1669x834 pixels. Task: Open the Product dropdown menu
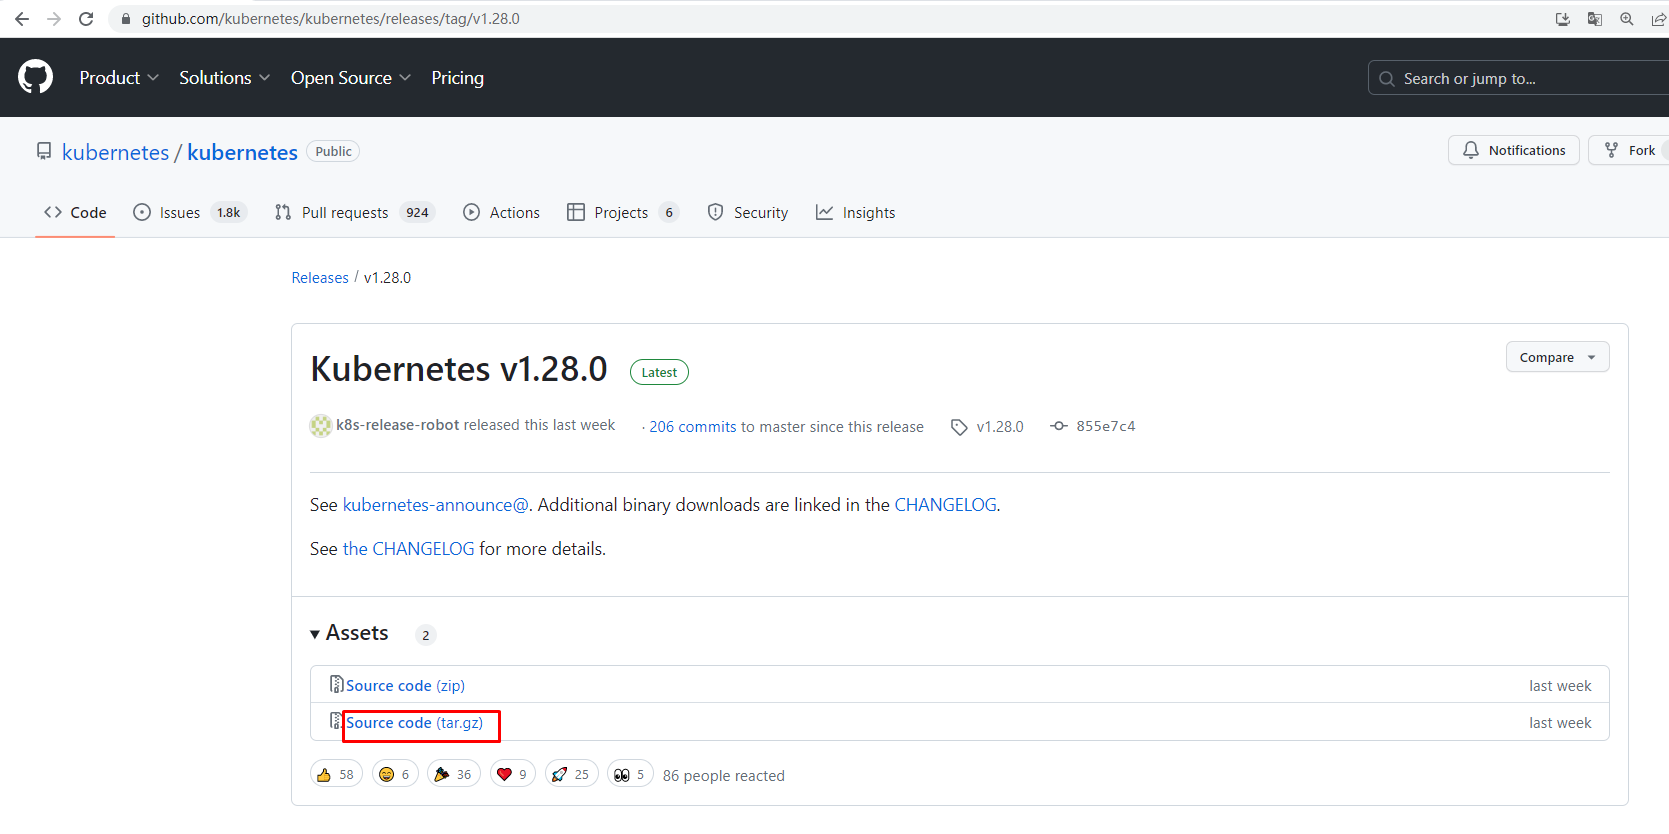click(119, 78)
